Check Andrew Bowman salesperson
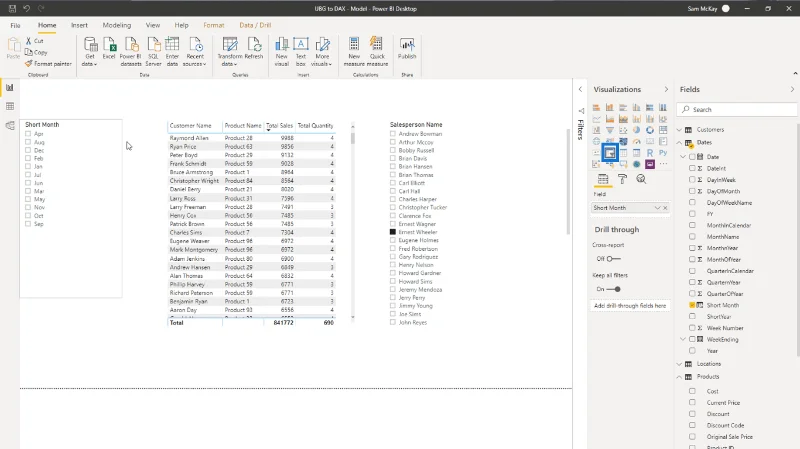800x449 pixels. tap(393, 134)
